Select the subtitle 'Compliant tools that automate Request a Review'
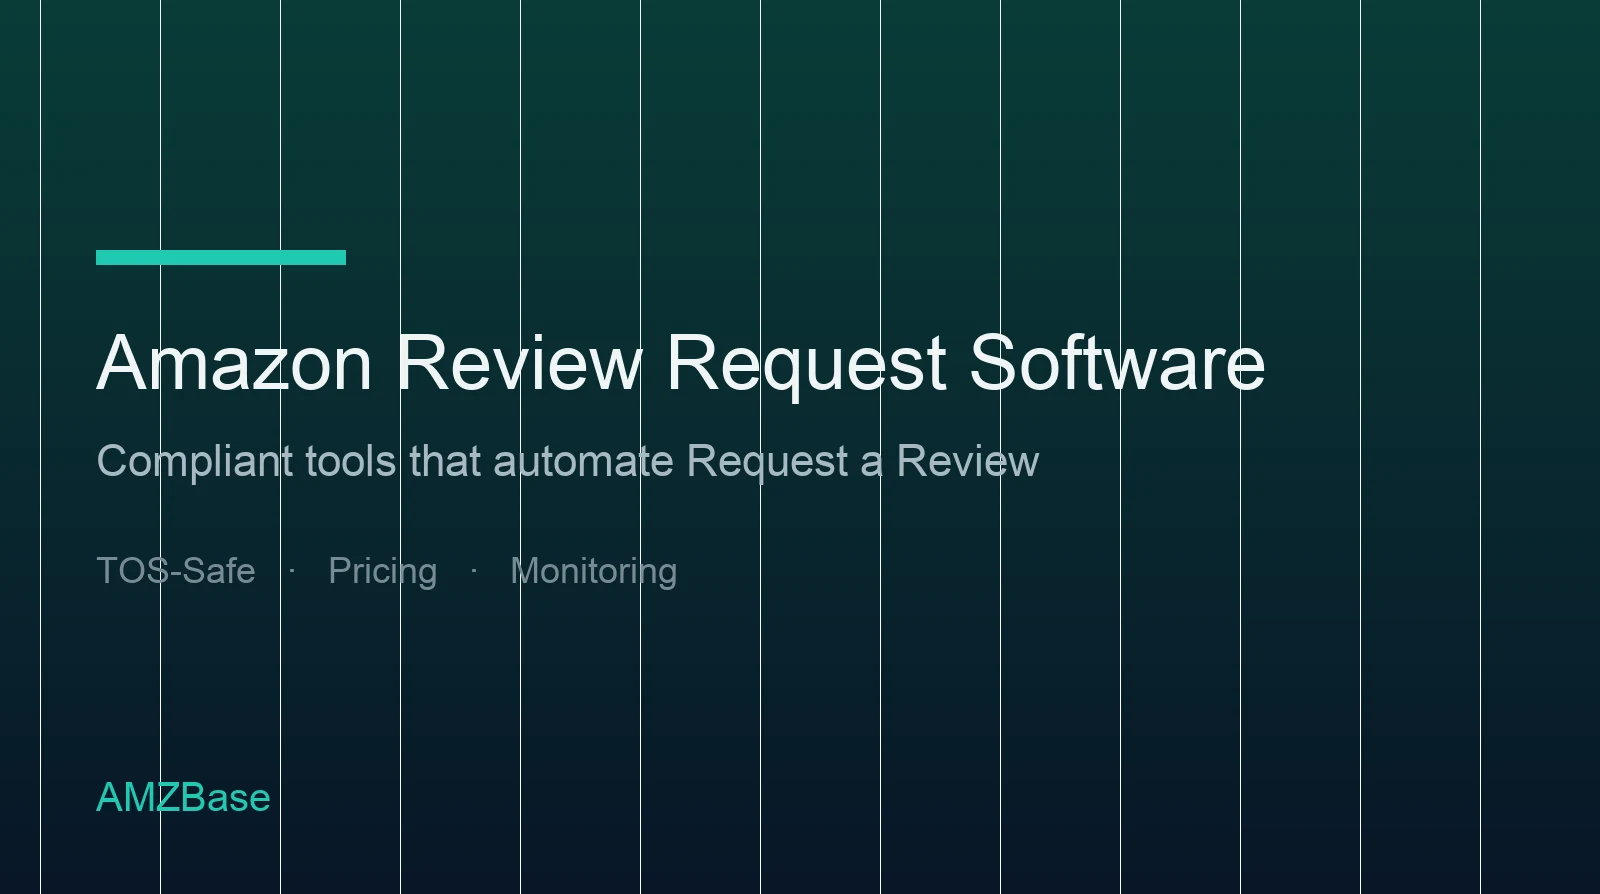The width and height of the screenshot is (1600, 894). click(567, 463)
